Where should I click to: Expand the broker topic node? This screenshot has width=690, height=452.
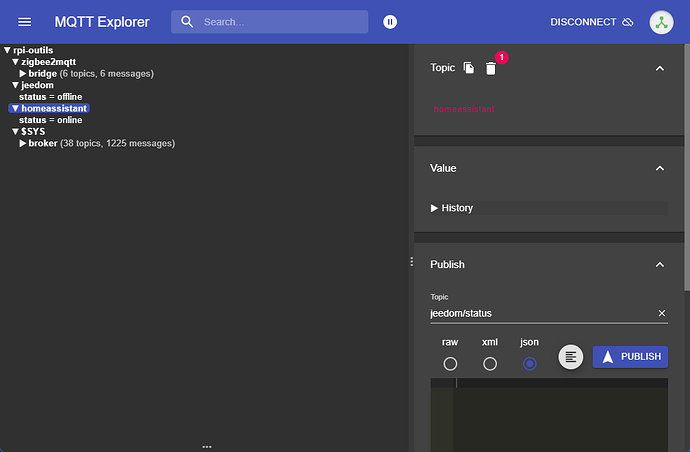tap(22, 143)
